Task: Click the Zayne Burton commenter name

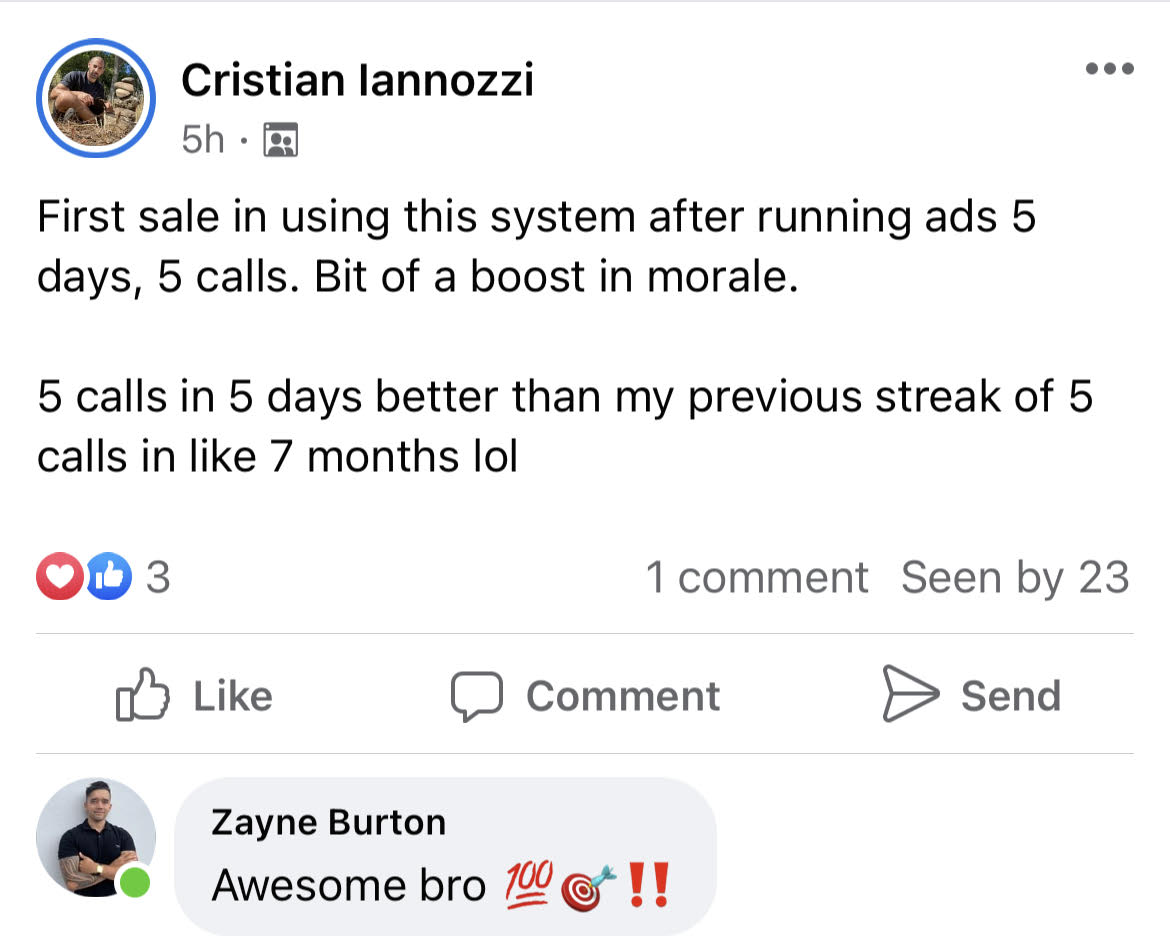Action: 328,822
